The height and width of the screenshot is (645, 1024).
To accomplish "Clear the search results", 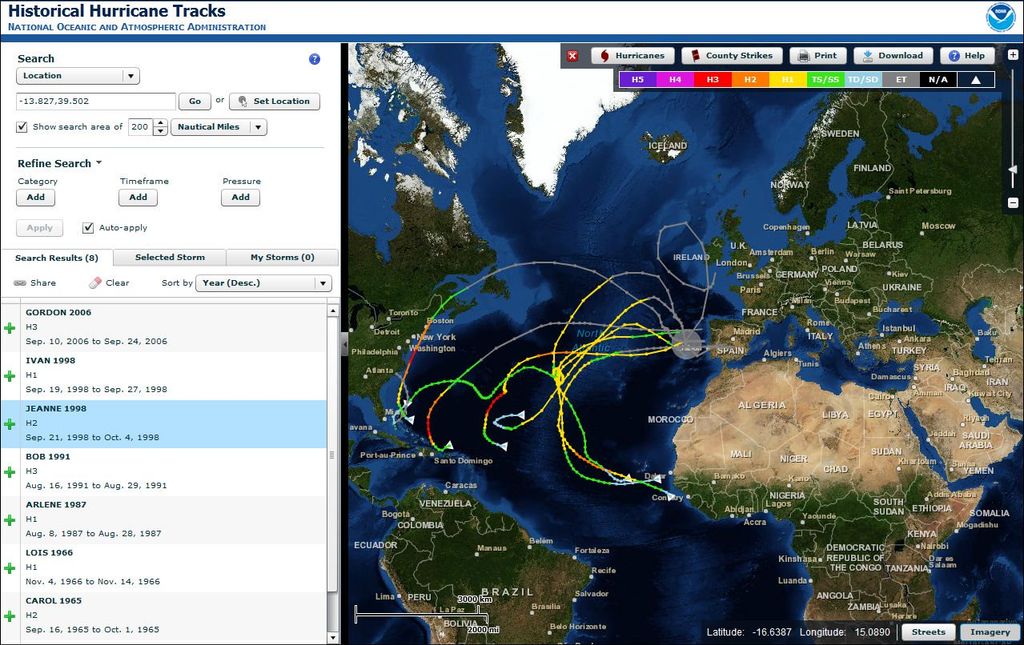I will 109,283.
